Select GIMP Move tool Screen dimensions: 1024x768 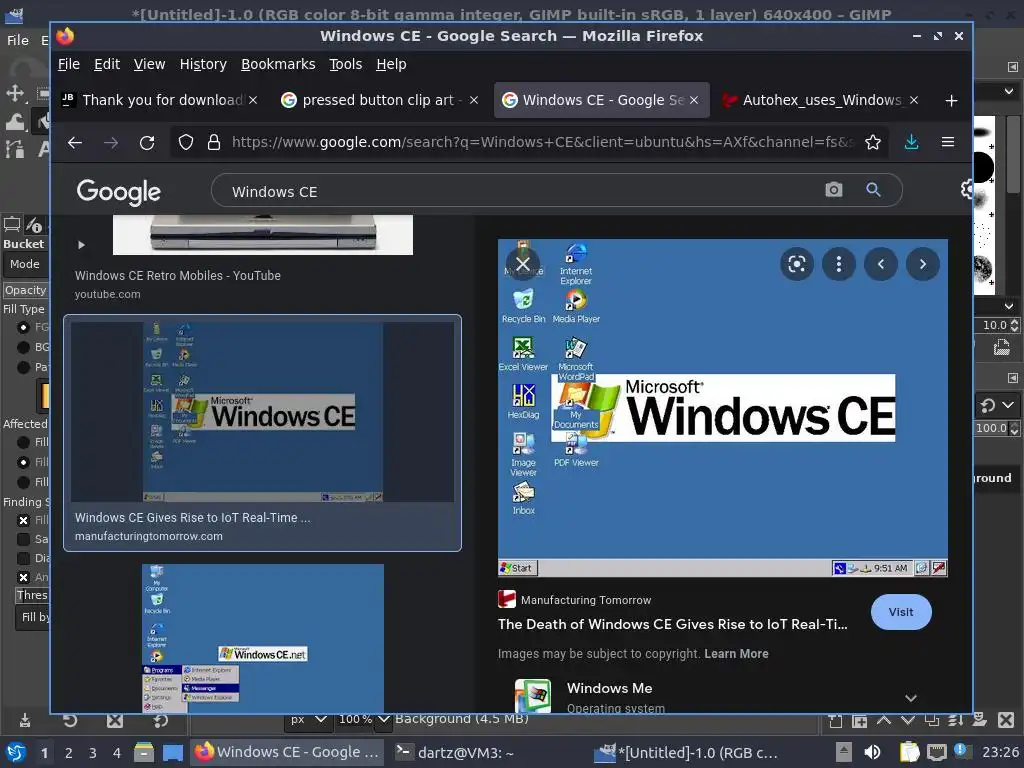15,93
